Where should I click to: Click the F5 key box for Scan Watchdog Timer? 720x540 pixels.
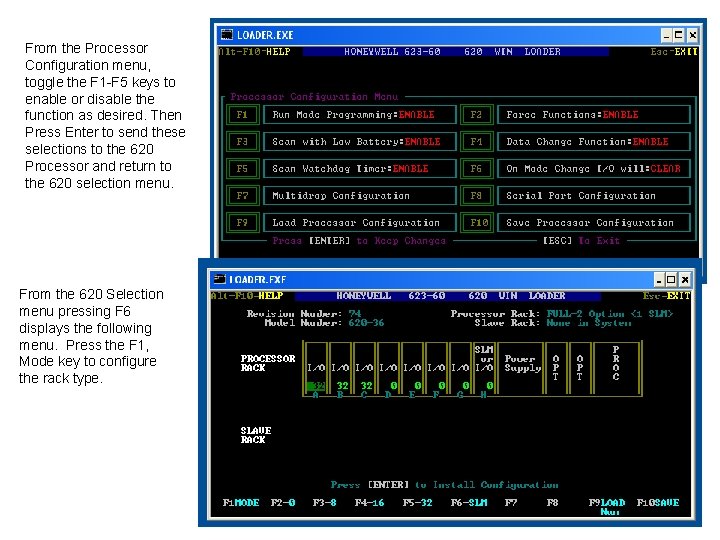(242, 169)
